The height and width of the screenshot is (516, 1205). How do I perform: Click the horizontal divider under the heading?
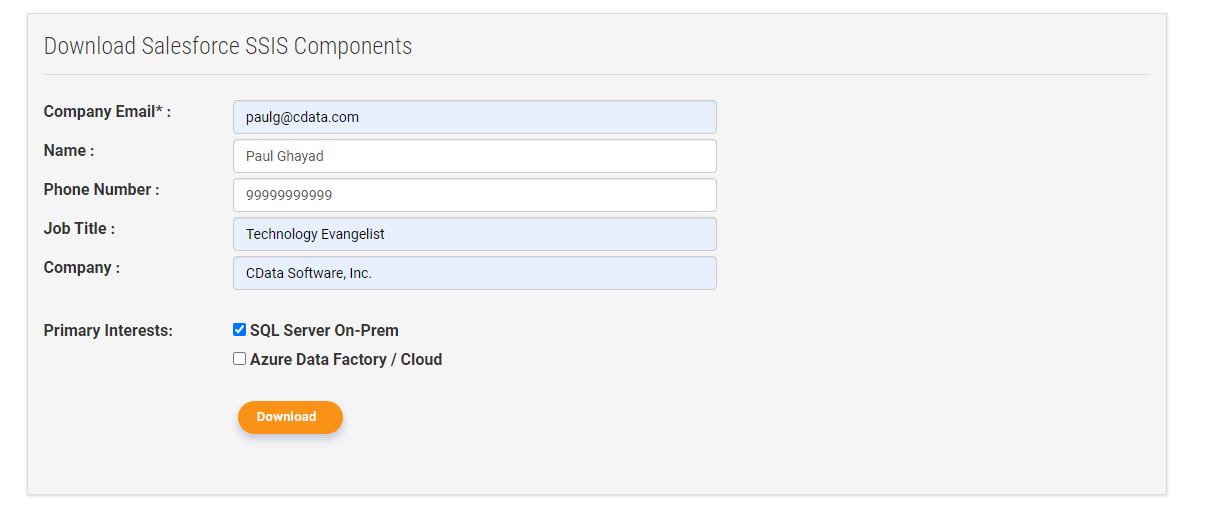pos(596,74)
